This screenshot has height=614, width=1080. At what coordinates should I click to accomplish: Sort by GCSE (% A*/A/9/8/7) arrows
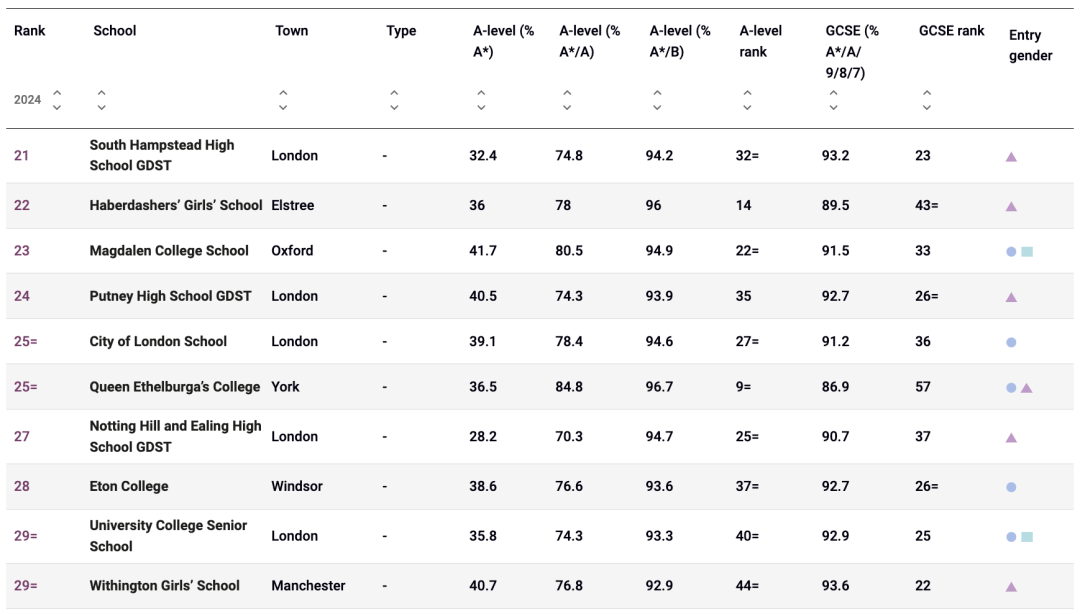[833, 100]
